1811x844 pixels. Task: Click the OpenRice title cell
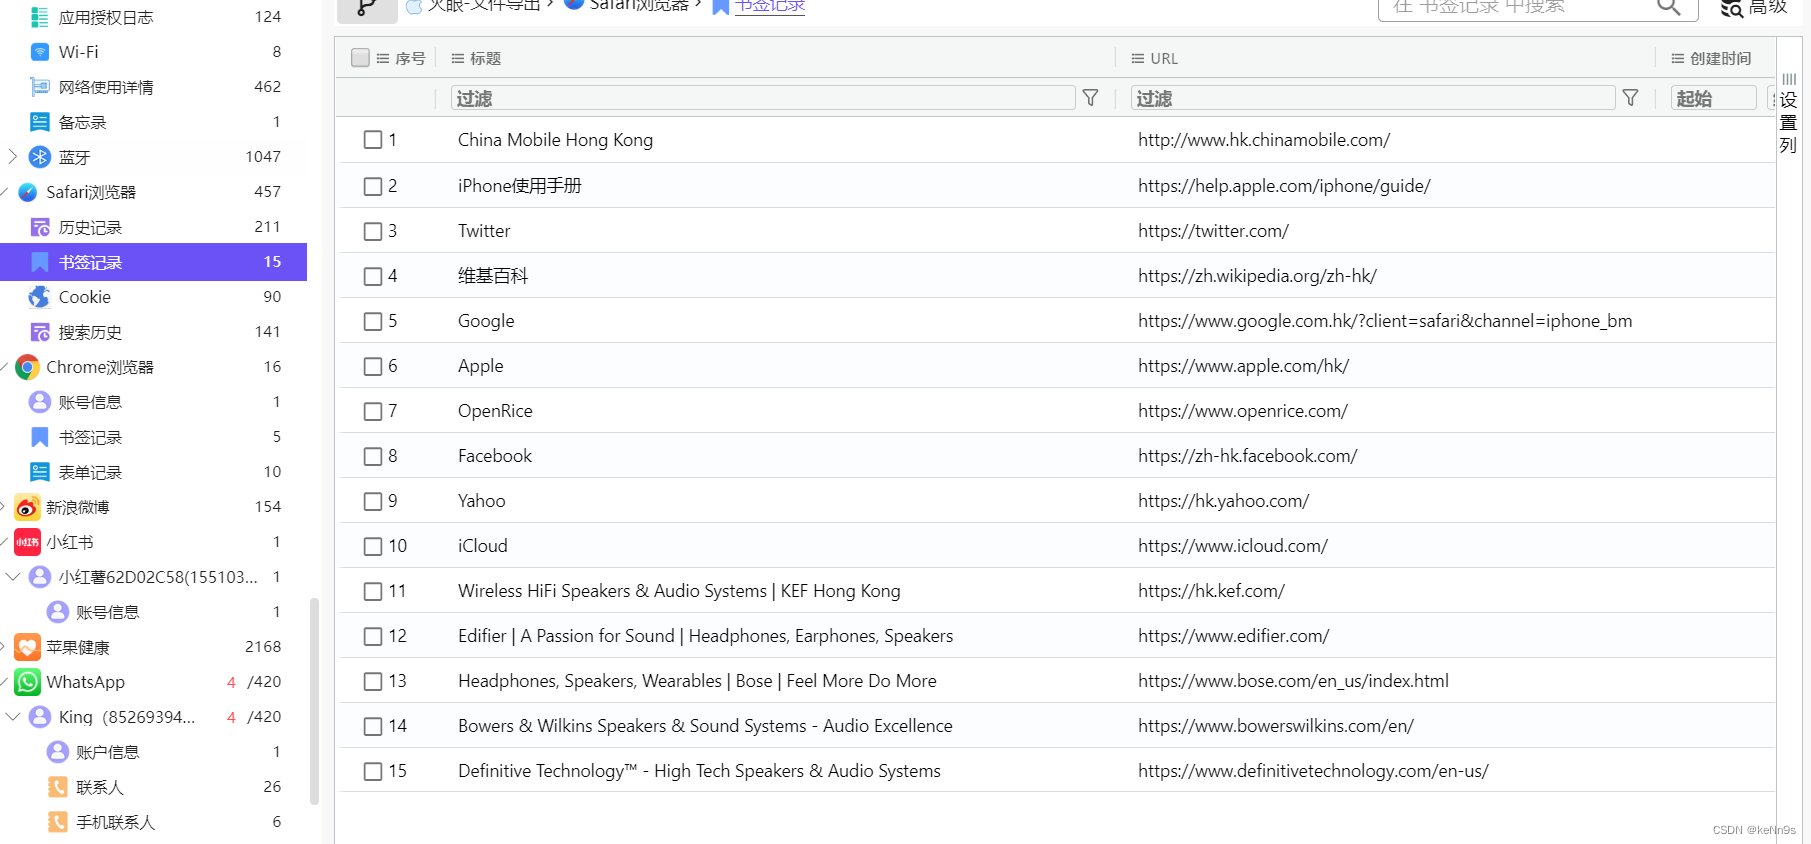pyautogui.click(x=495, y=411)
